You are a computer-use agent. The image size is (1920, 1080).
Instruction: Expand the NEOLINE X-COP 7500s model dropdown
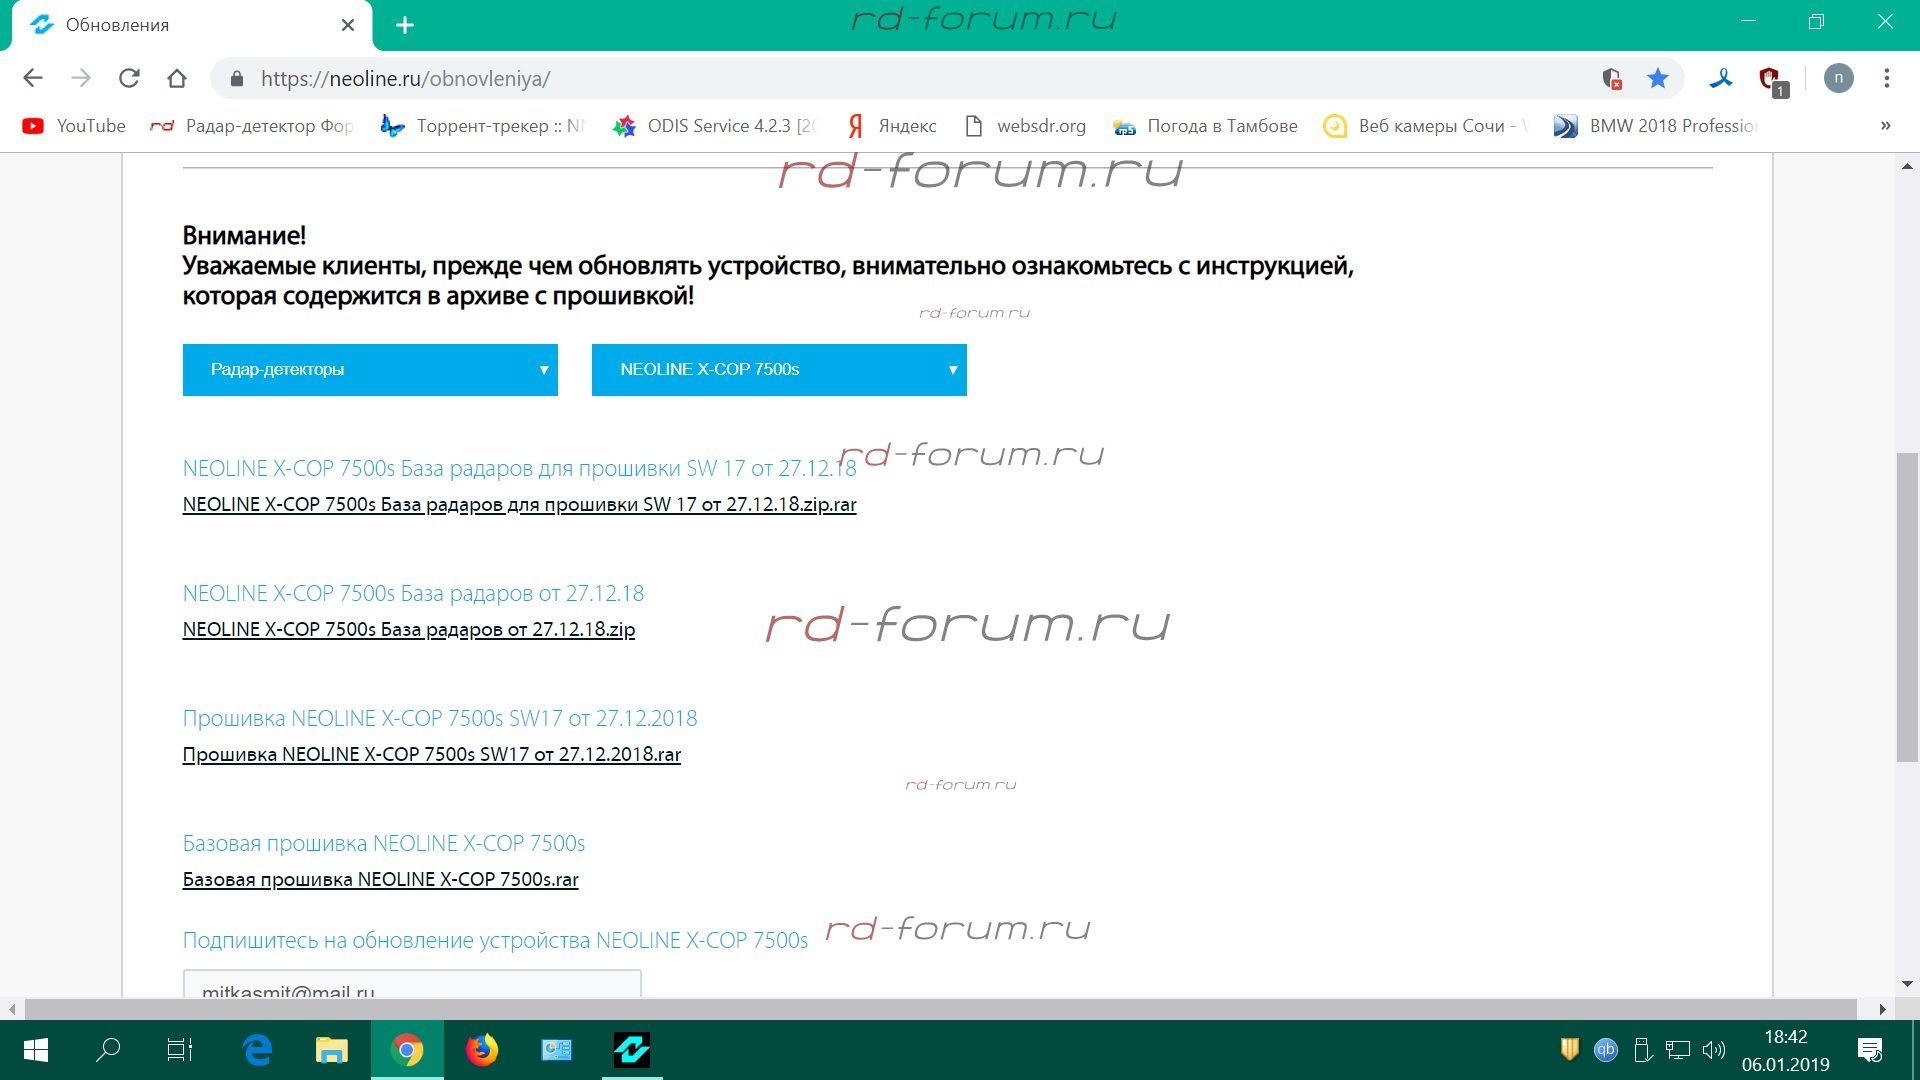[x=779, y=370]
